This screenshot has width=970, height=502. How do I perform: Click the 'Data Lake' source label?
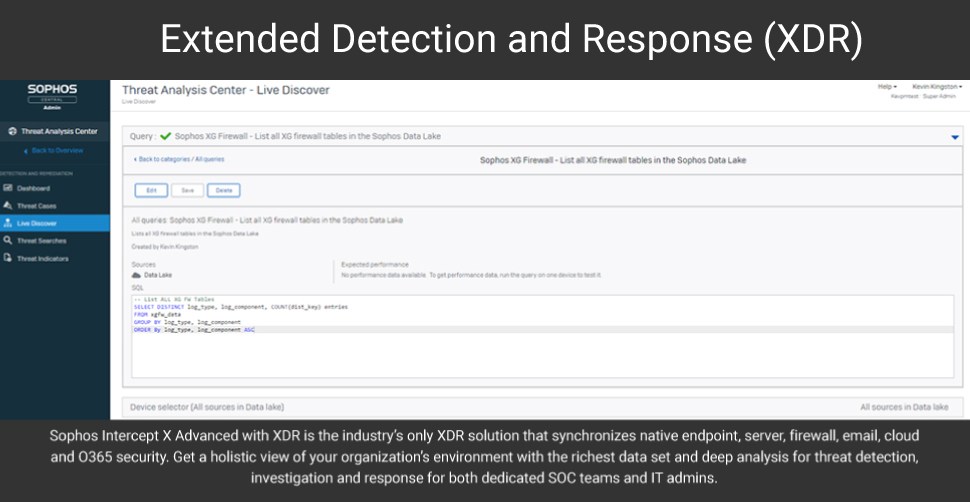[158, 275]
